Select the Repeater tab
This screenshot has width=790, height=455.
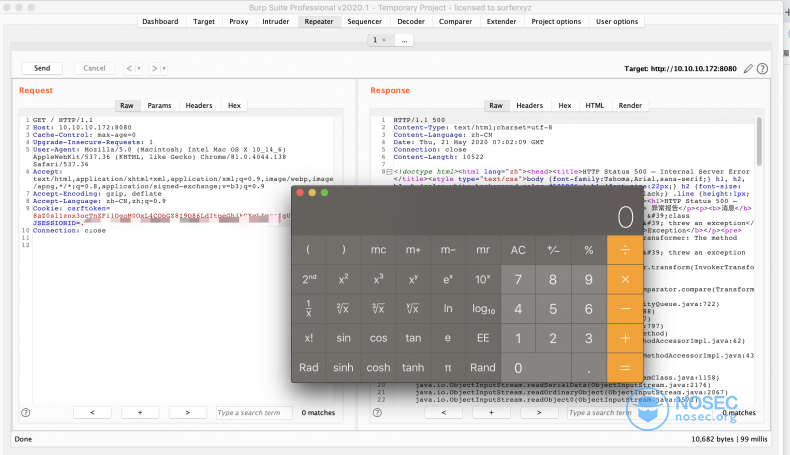click(x=318, y=22)
